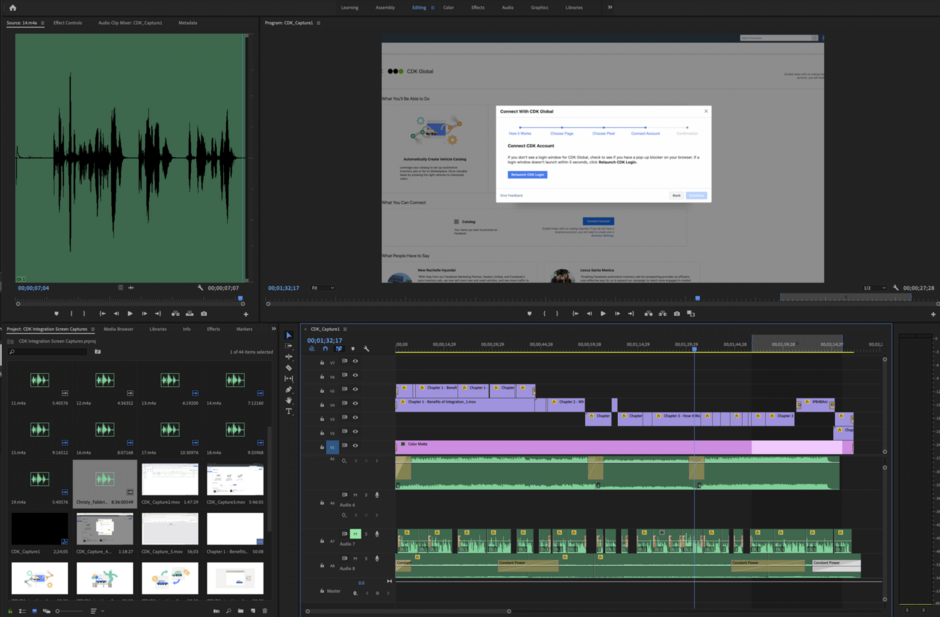Toggle Linked Selection in timeline

tap(339, 348)
